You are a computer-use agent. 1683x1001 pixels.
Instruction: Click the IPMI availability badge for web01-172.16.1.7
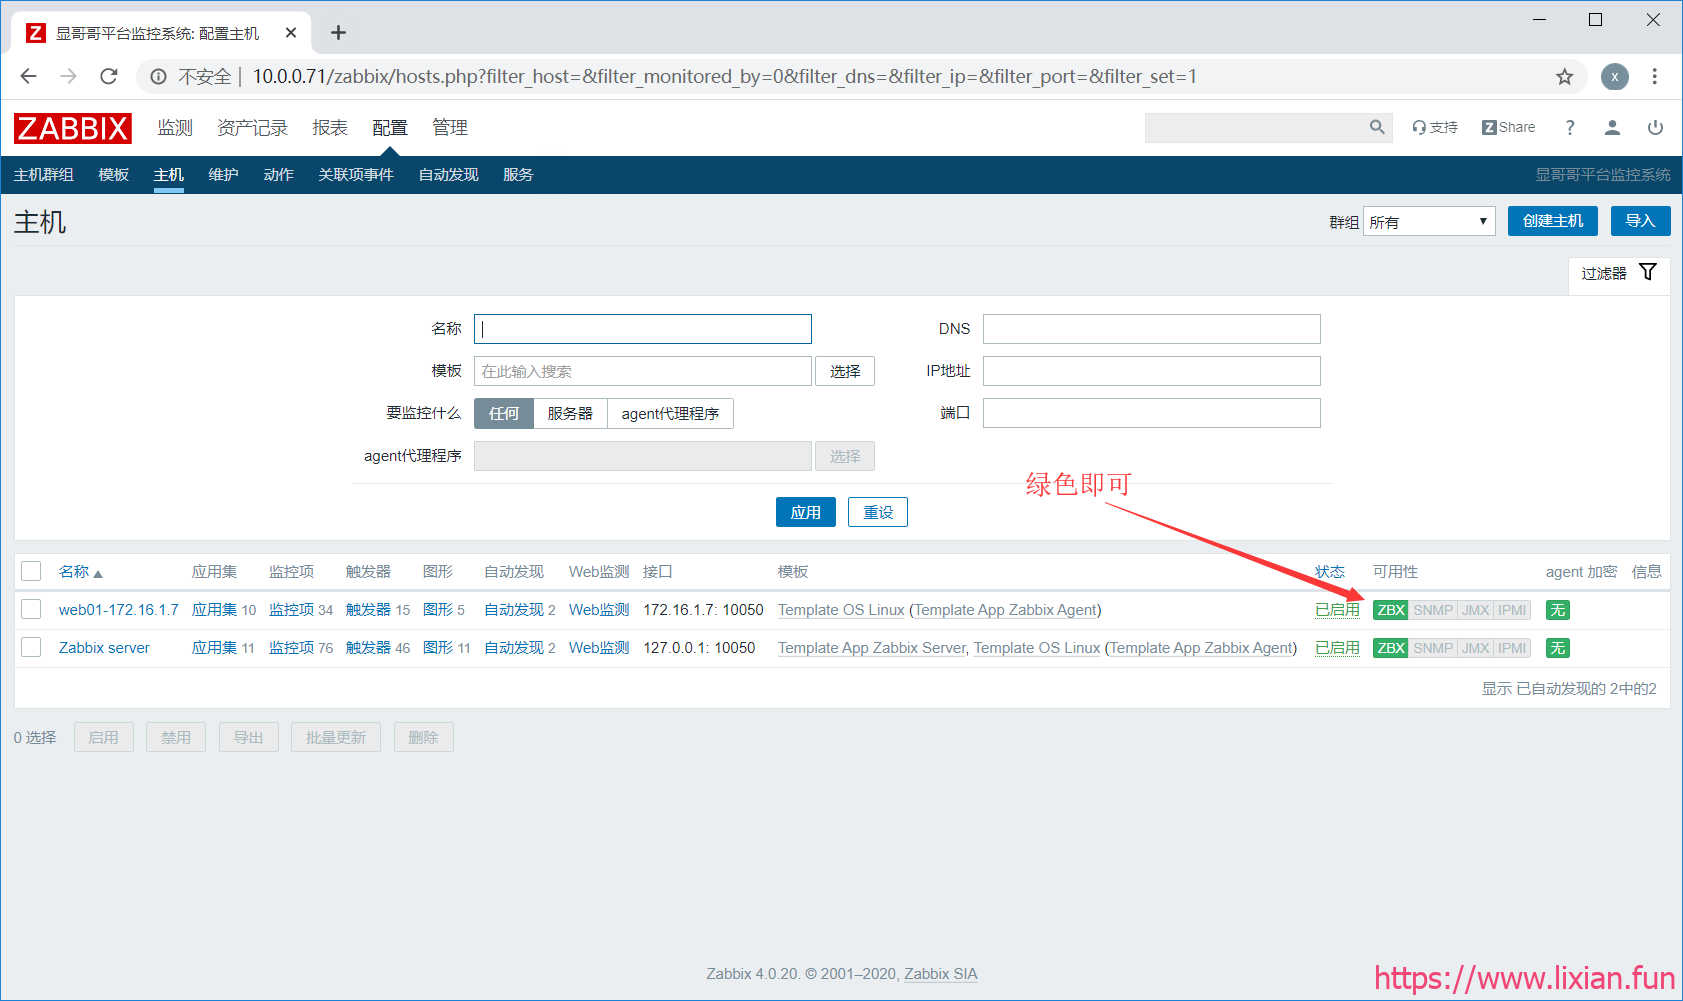point(1512,610)
